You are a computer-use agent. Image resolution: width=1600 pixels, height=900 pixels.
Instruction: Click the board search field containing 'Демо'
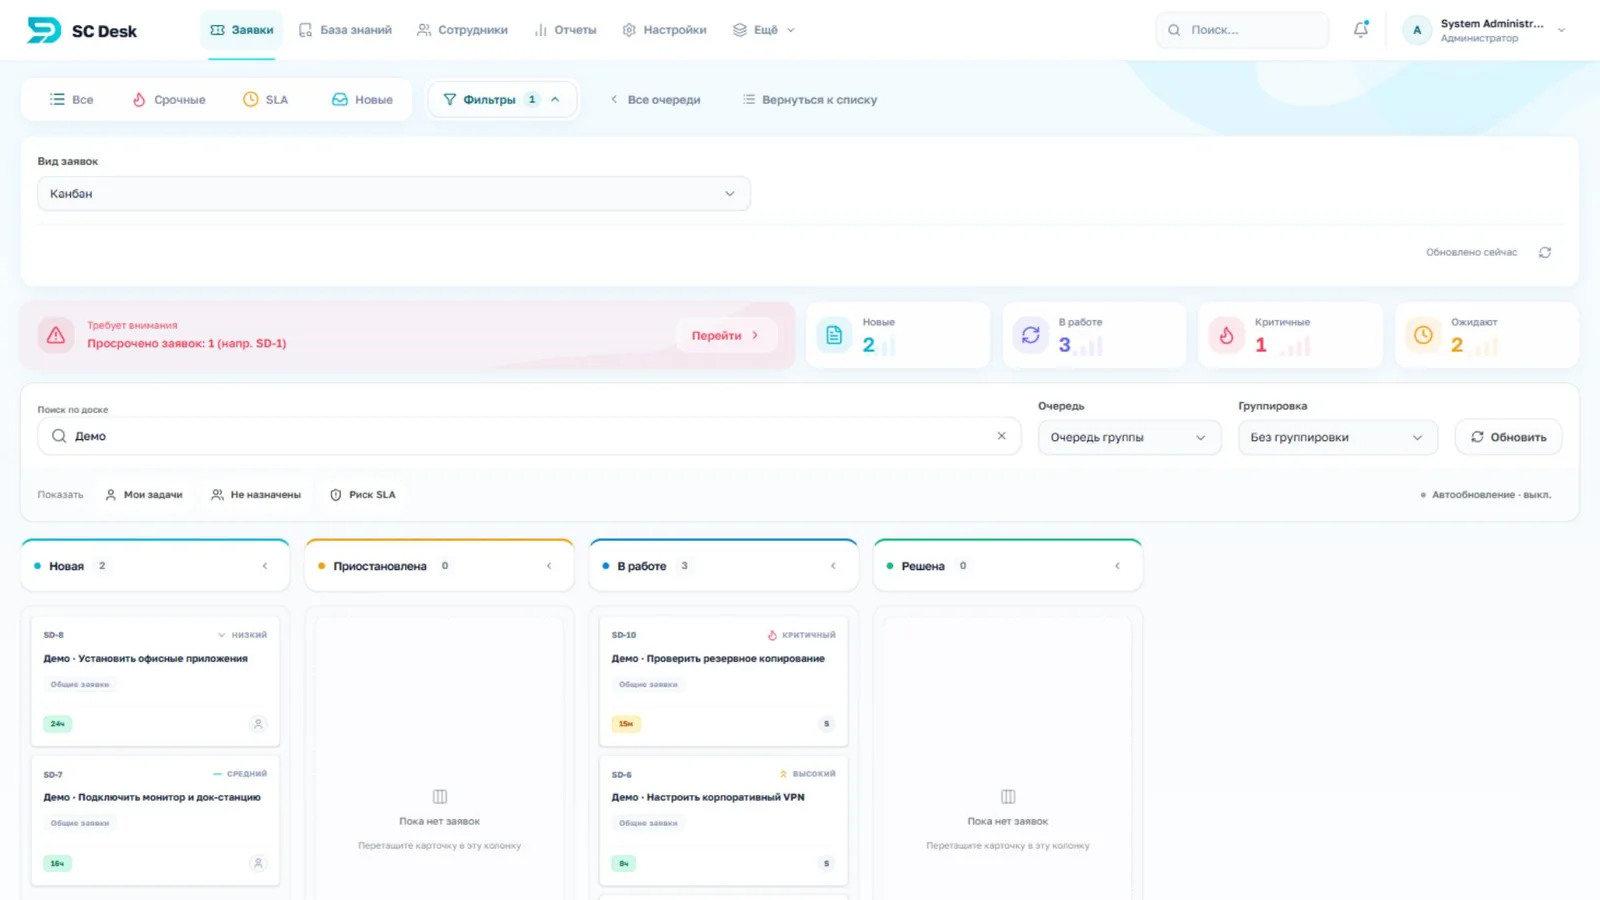pyautogui.click(x=529, y=436)
